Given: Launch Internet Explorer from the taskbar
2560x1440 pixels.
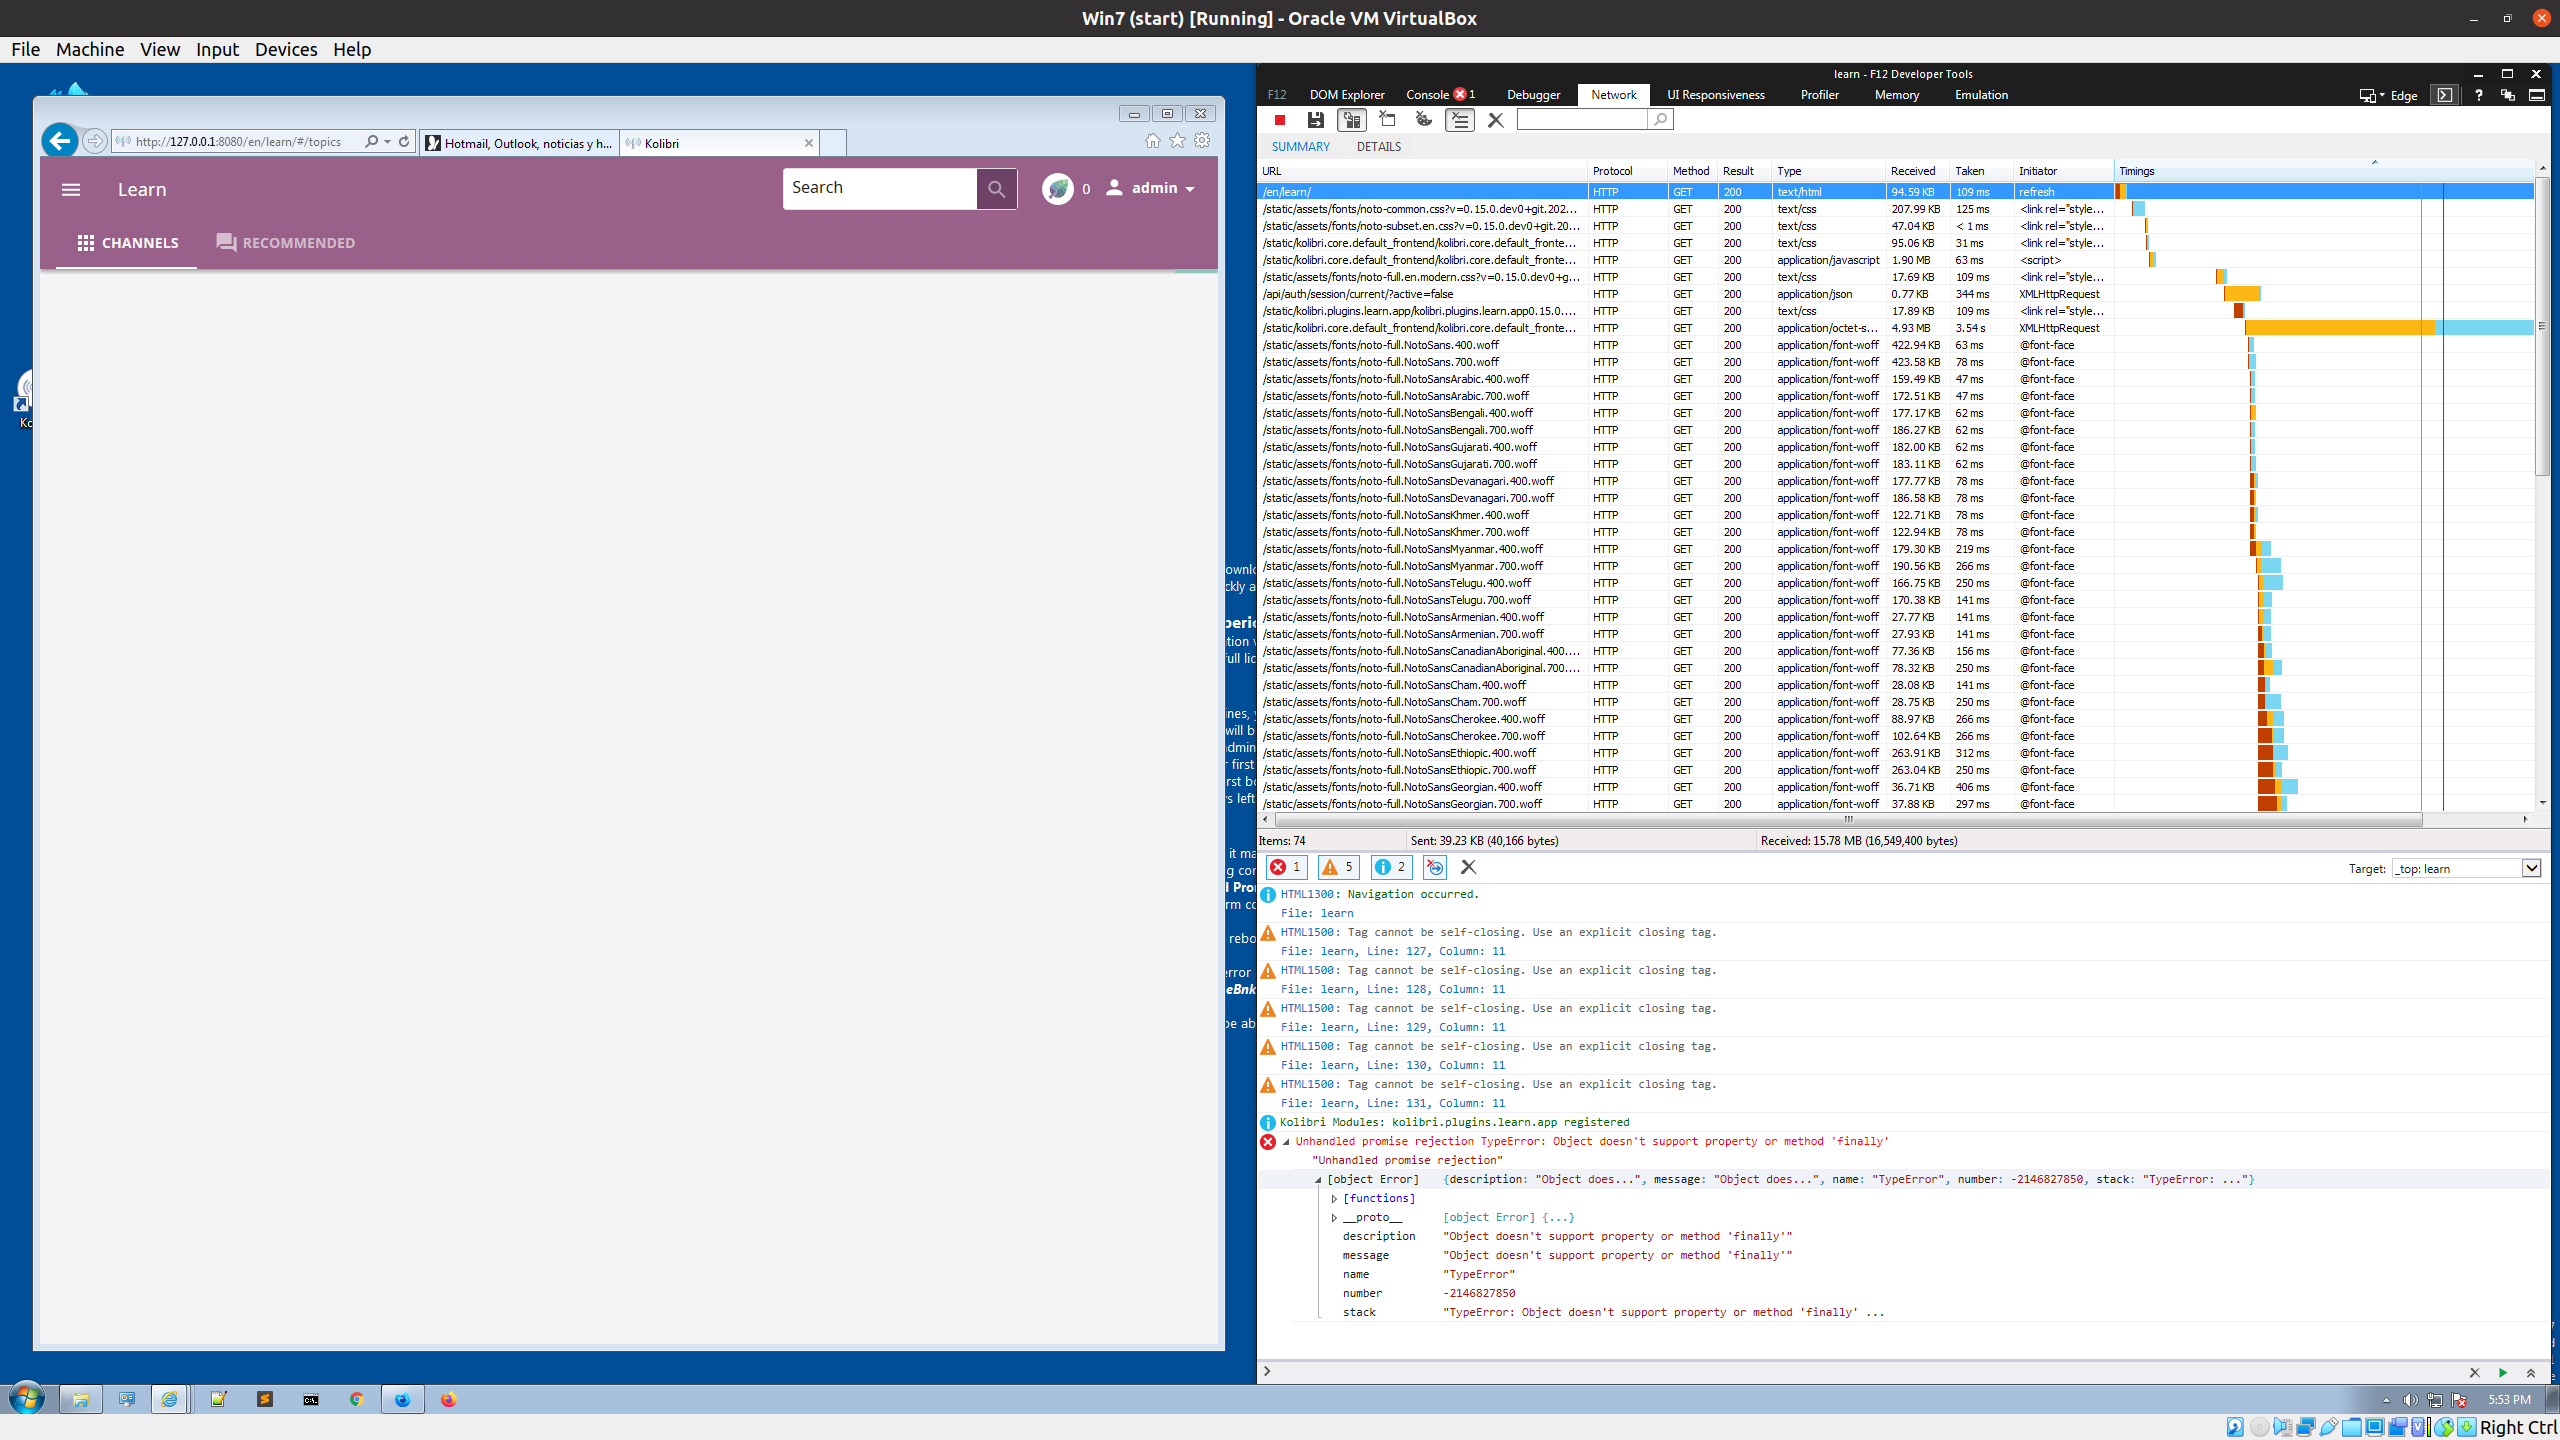Looking at the screenshot, I should (x=170, y=1399).
